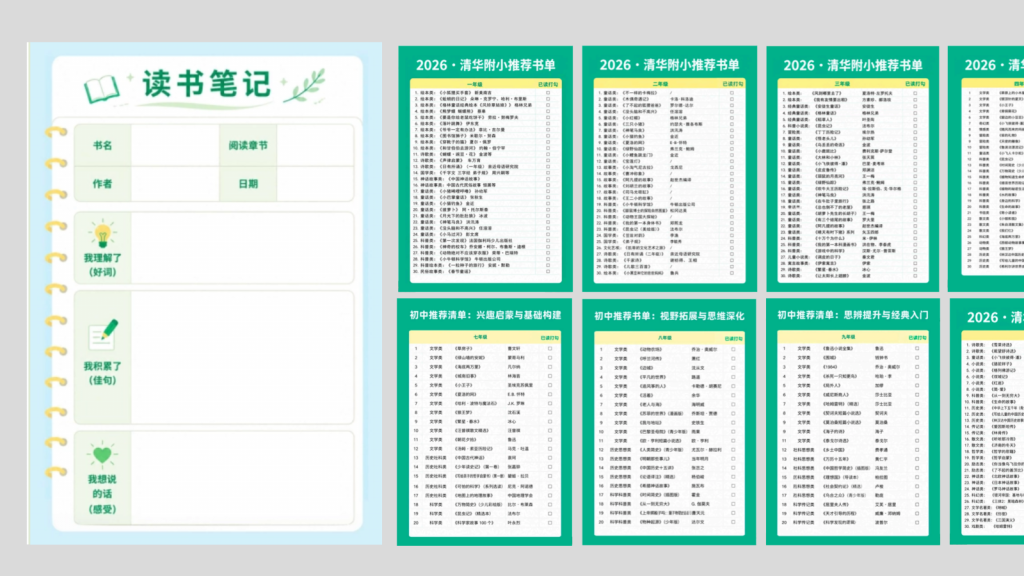This screenshot has width=1024, height=576.
Task: Click the 七年级 column header
Action: tap(480, 337)
